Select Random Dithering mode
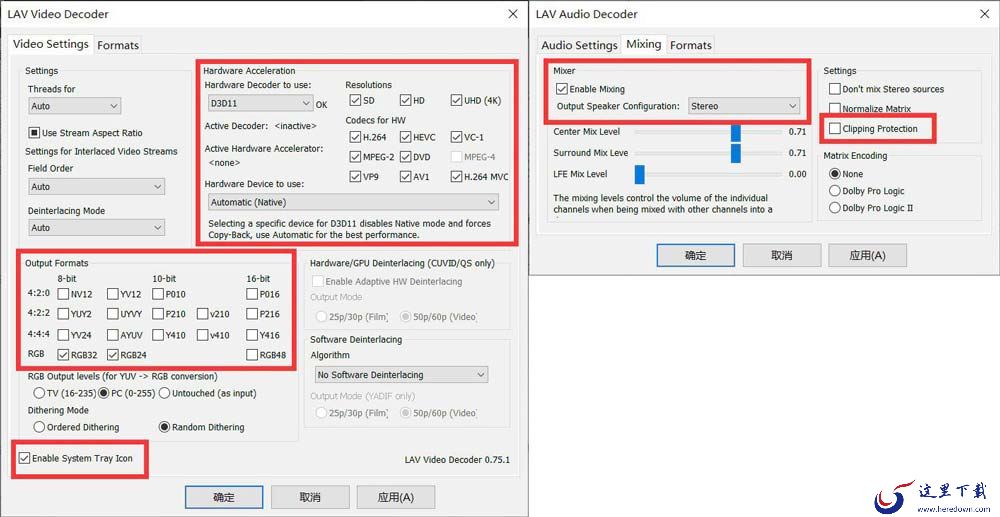 coord(164,427)
